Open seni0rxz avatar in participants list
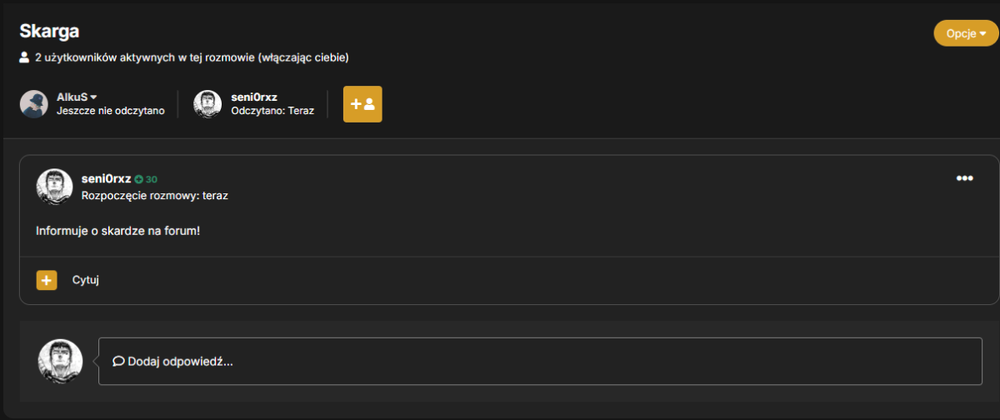Image resolution: width=1000 pixels, height=420 pixels. point(207,104)
